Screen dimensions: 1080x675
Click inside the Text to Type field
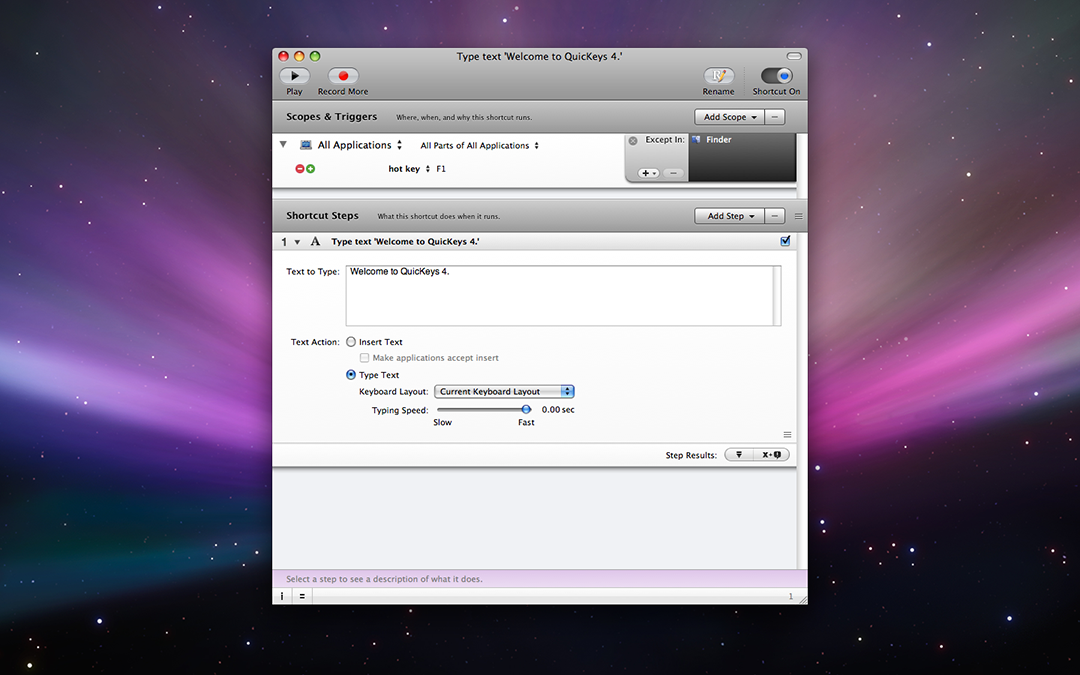[559, 295]
